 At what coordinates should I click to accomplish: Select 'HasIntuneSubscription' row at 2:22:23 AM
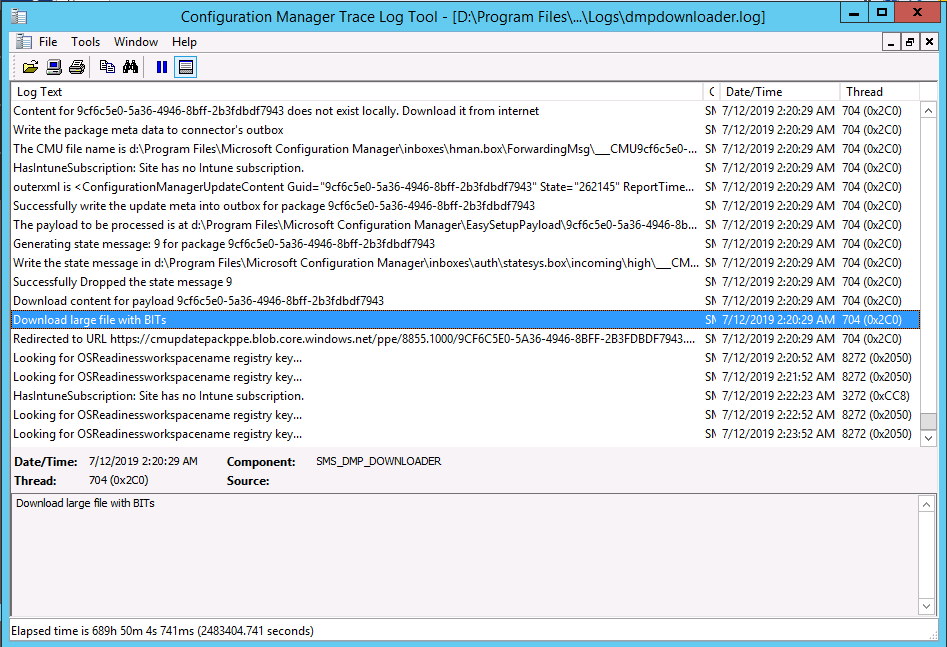coord(465,396)
